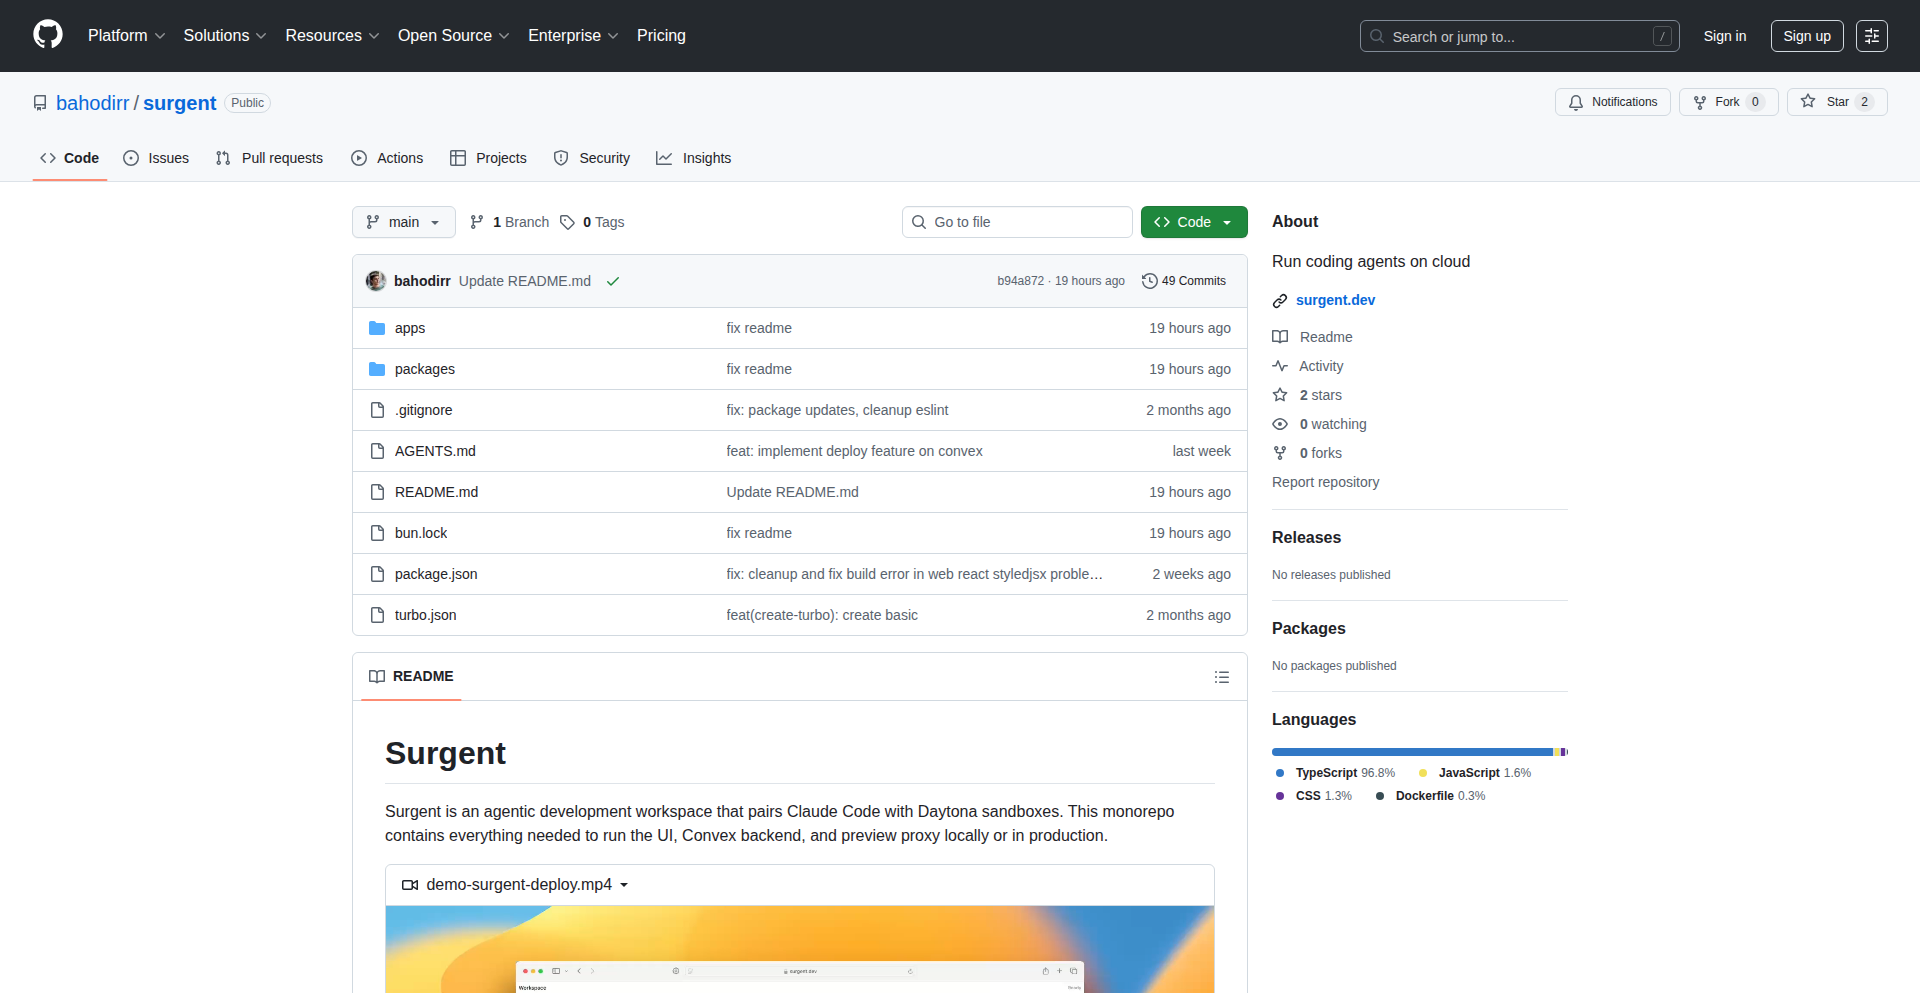Click the commit status green checkmark
The width and height of the screenshot is (1920, 993).
(x=613, y=282)
